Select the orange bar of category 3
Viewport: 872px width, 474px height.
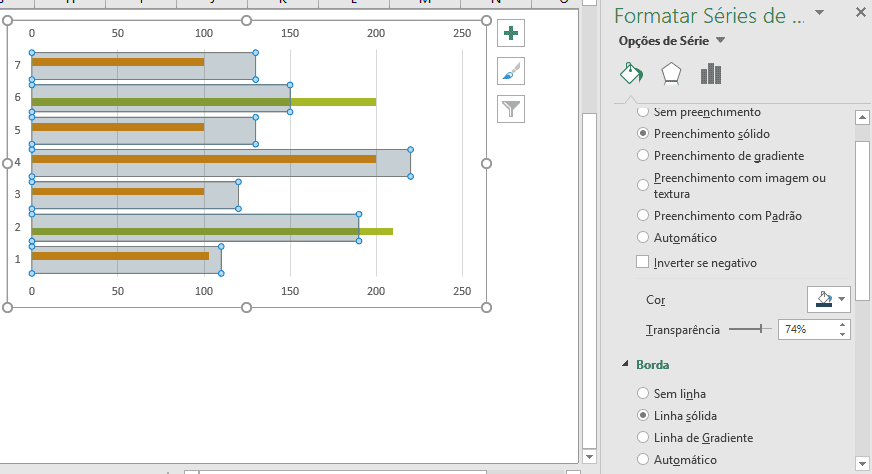point(118,191)
